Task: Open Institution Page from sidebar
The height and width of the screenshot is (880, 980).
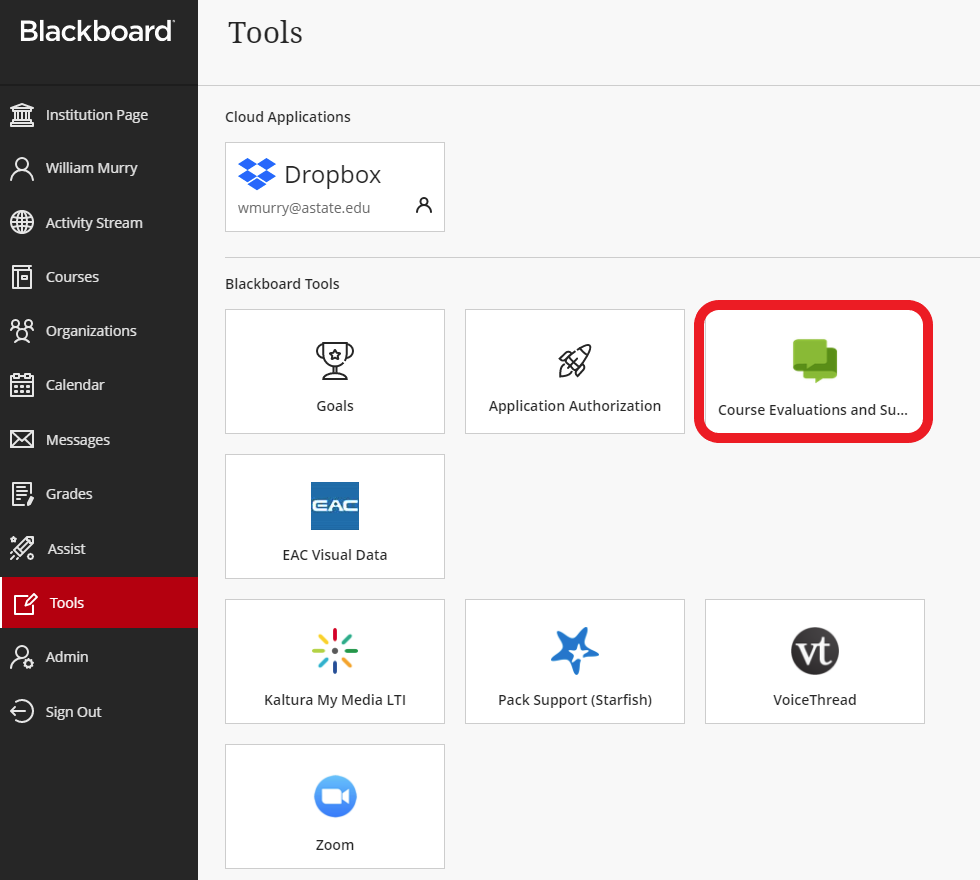Action: coord(99,115)
